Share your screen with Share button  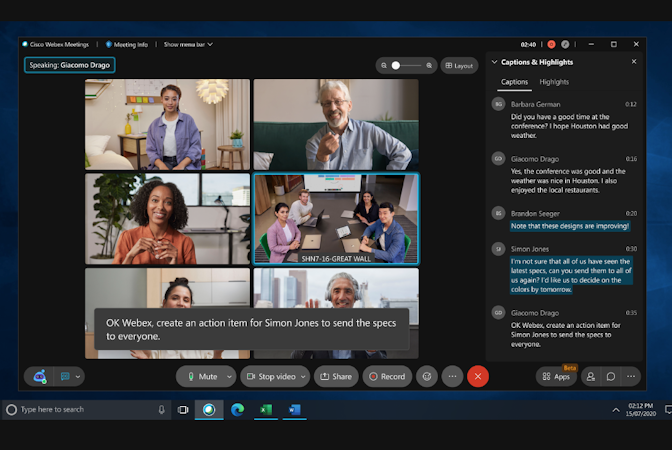pyautogui.click(x=336, y=377)
